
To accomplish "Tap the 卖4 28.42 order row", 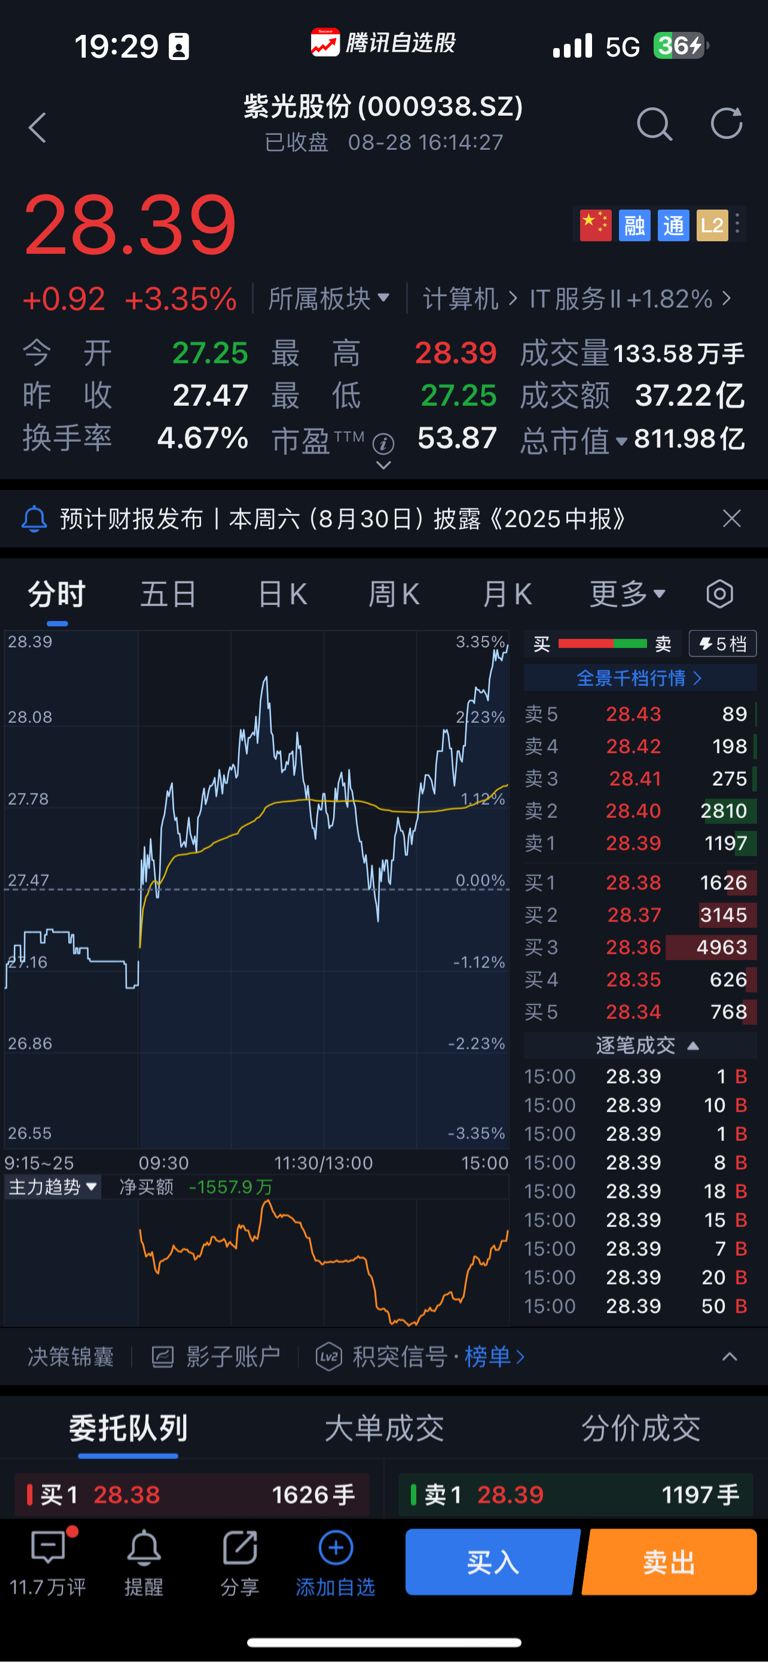I will click(x=641, y=746).
